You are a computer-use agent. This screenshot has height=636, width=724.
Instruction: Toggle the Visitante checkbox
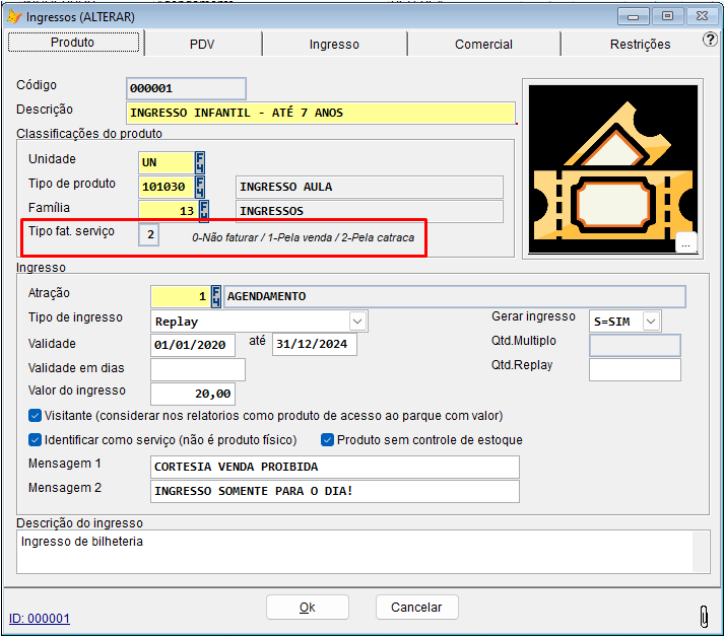pyautogui.click(x=35, y=415)
